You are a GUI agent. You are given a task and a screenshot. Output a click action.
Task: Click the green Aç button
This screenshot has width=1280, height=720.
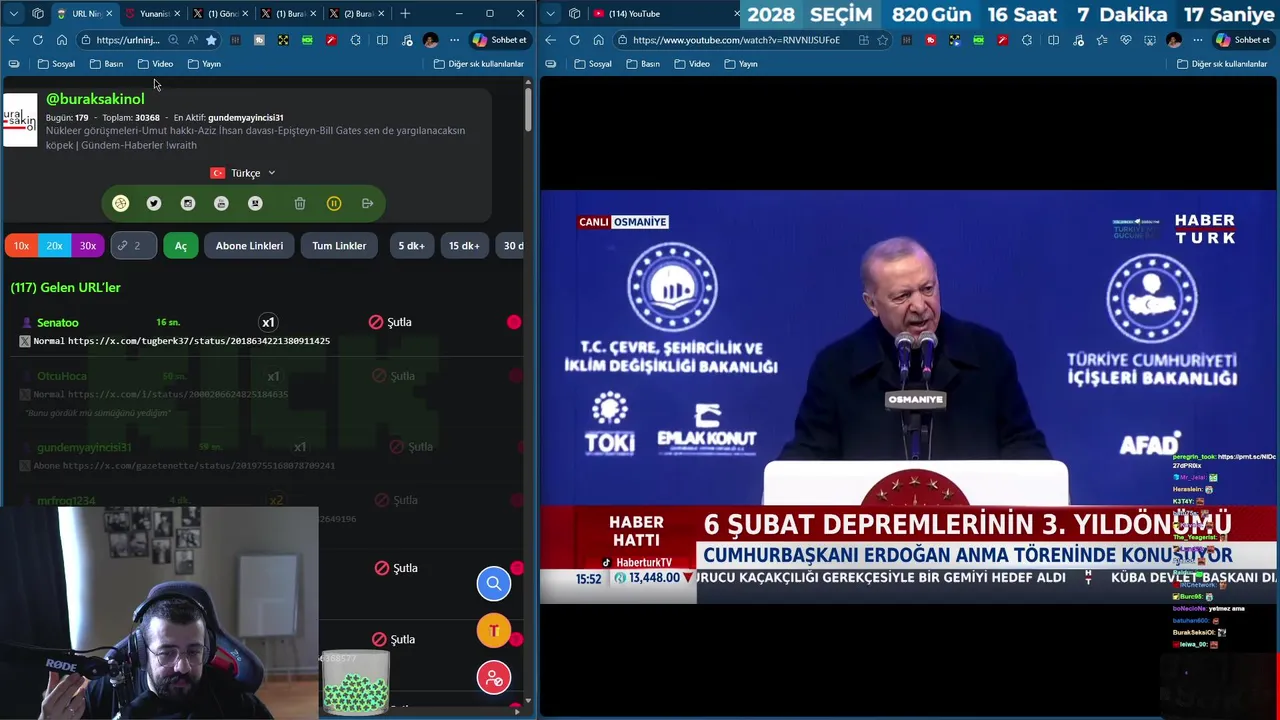(181, 245)
